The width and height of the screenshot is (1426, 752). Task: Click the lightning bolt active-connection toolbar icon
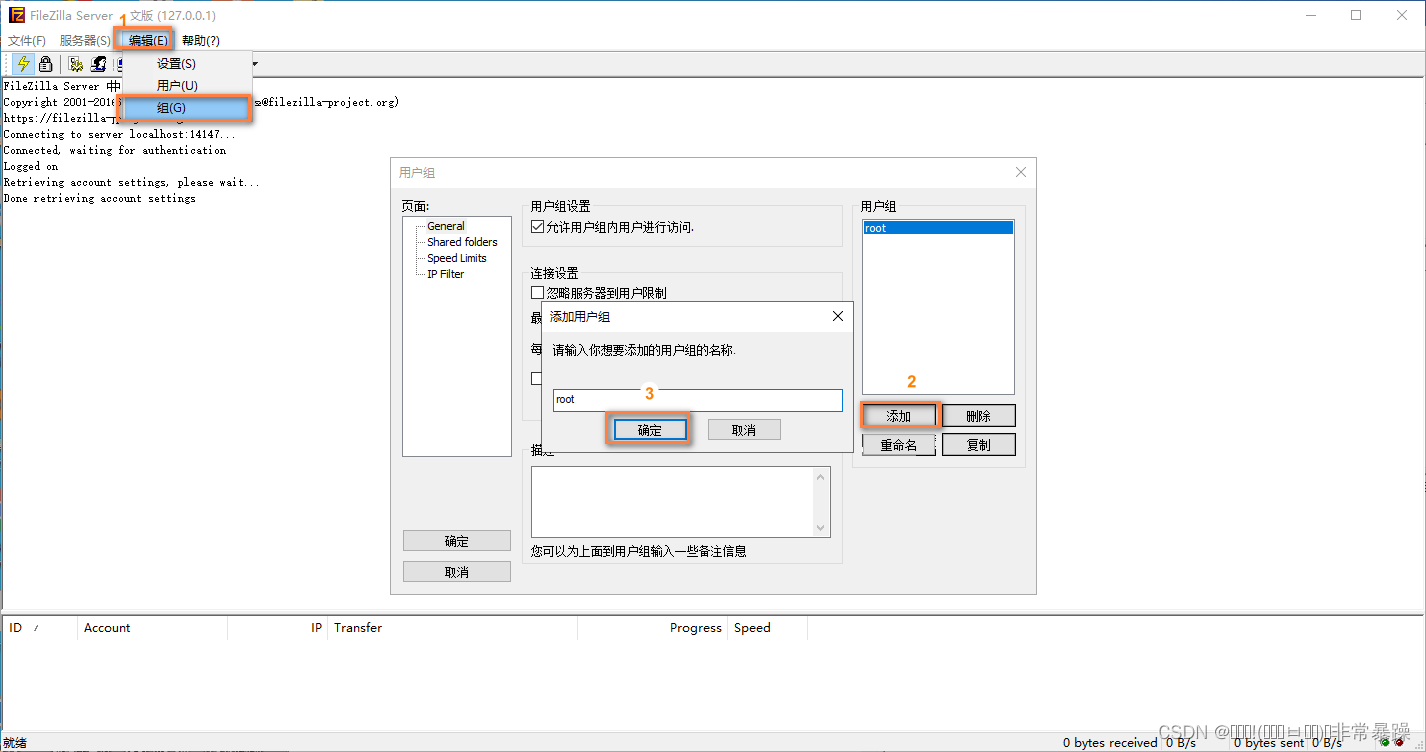(23, 64)
